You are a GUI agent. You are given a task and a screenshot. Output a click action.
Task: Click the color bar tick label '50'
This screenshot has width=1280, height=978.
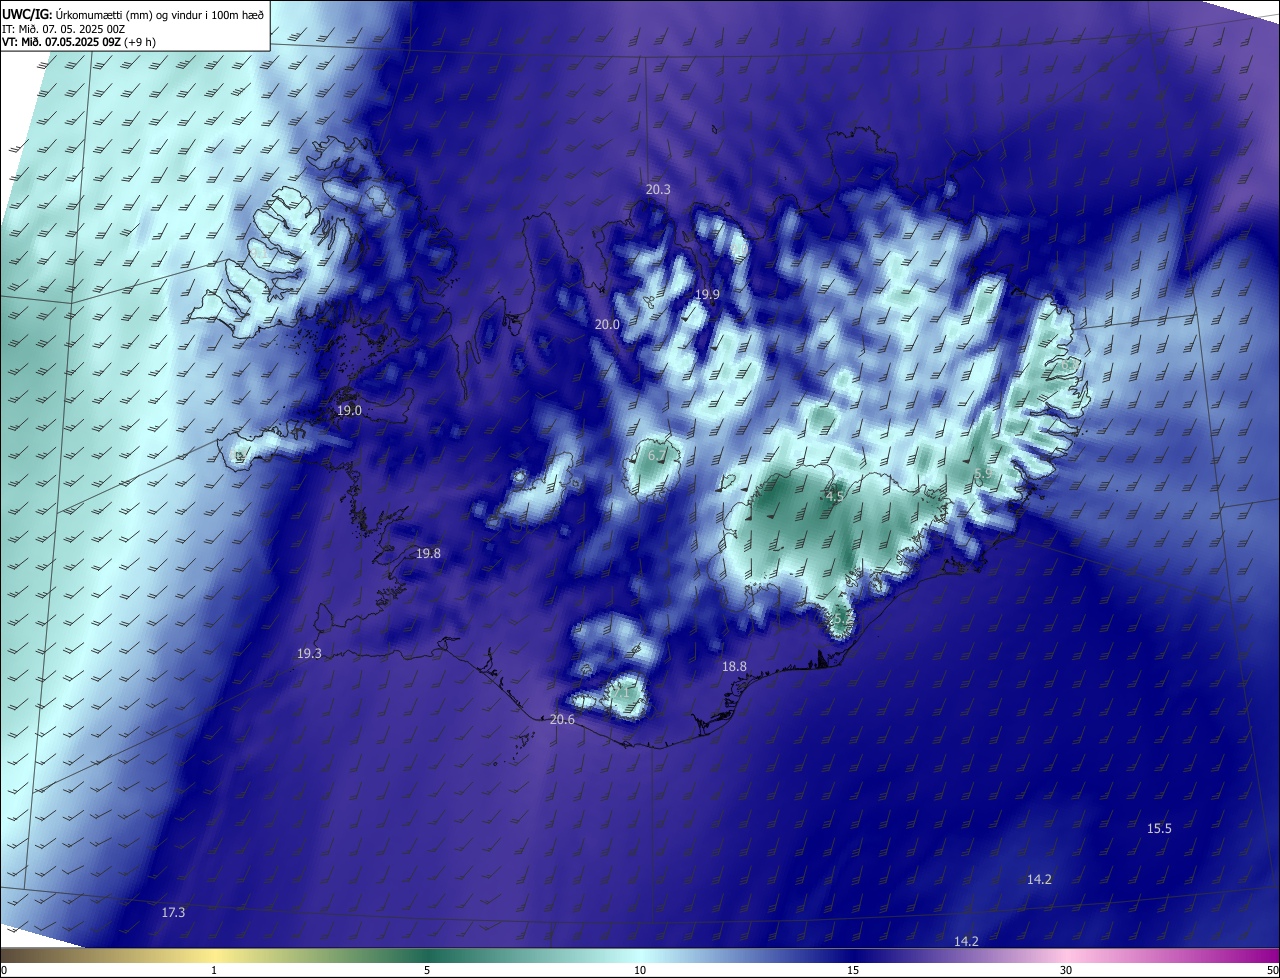[x=1272, y=970]
